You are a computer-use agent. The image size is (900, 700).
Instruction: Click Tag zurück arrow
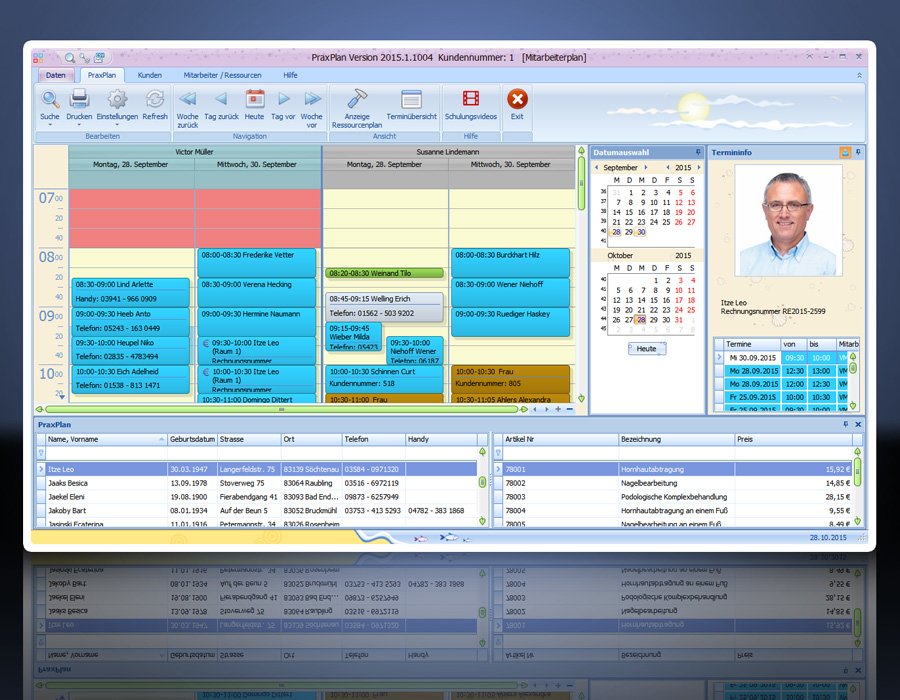(x=222, y=100)
